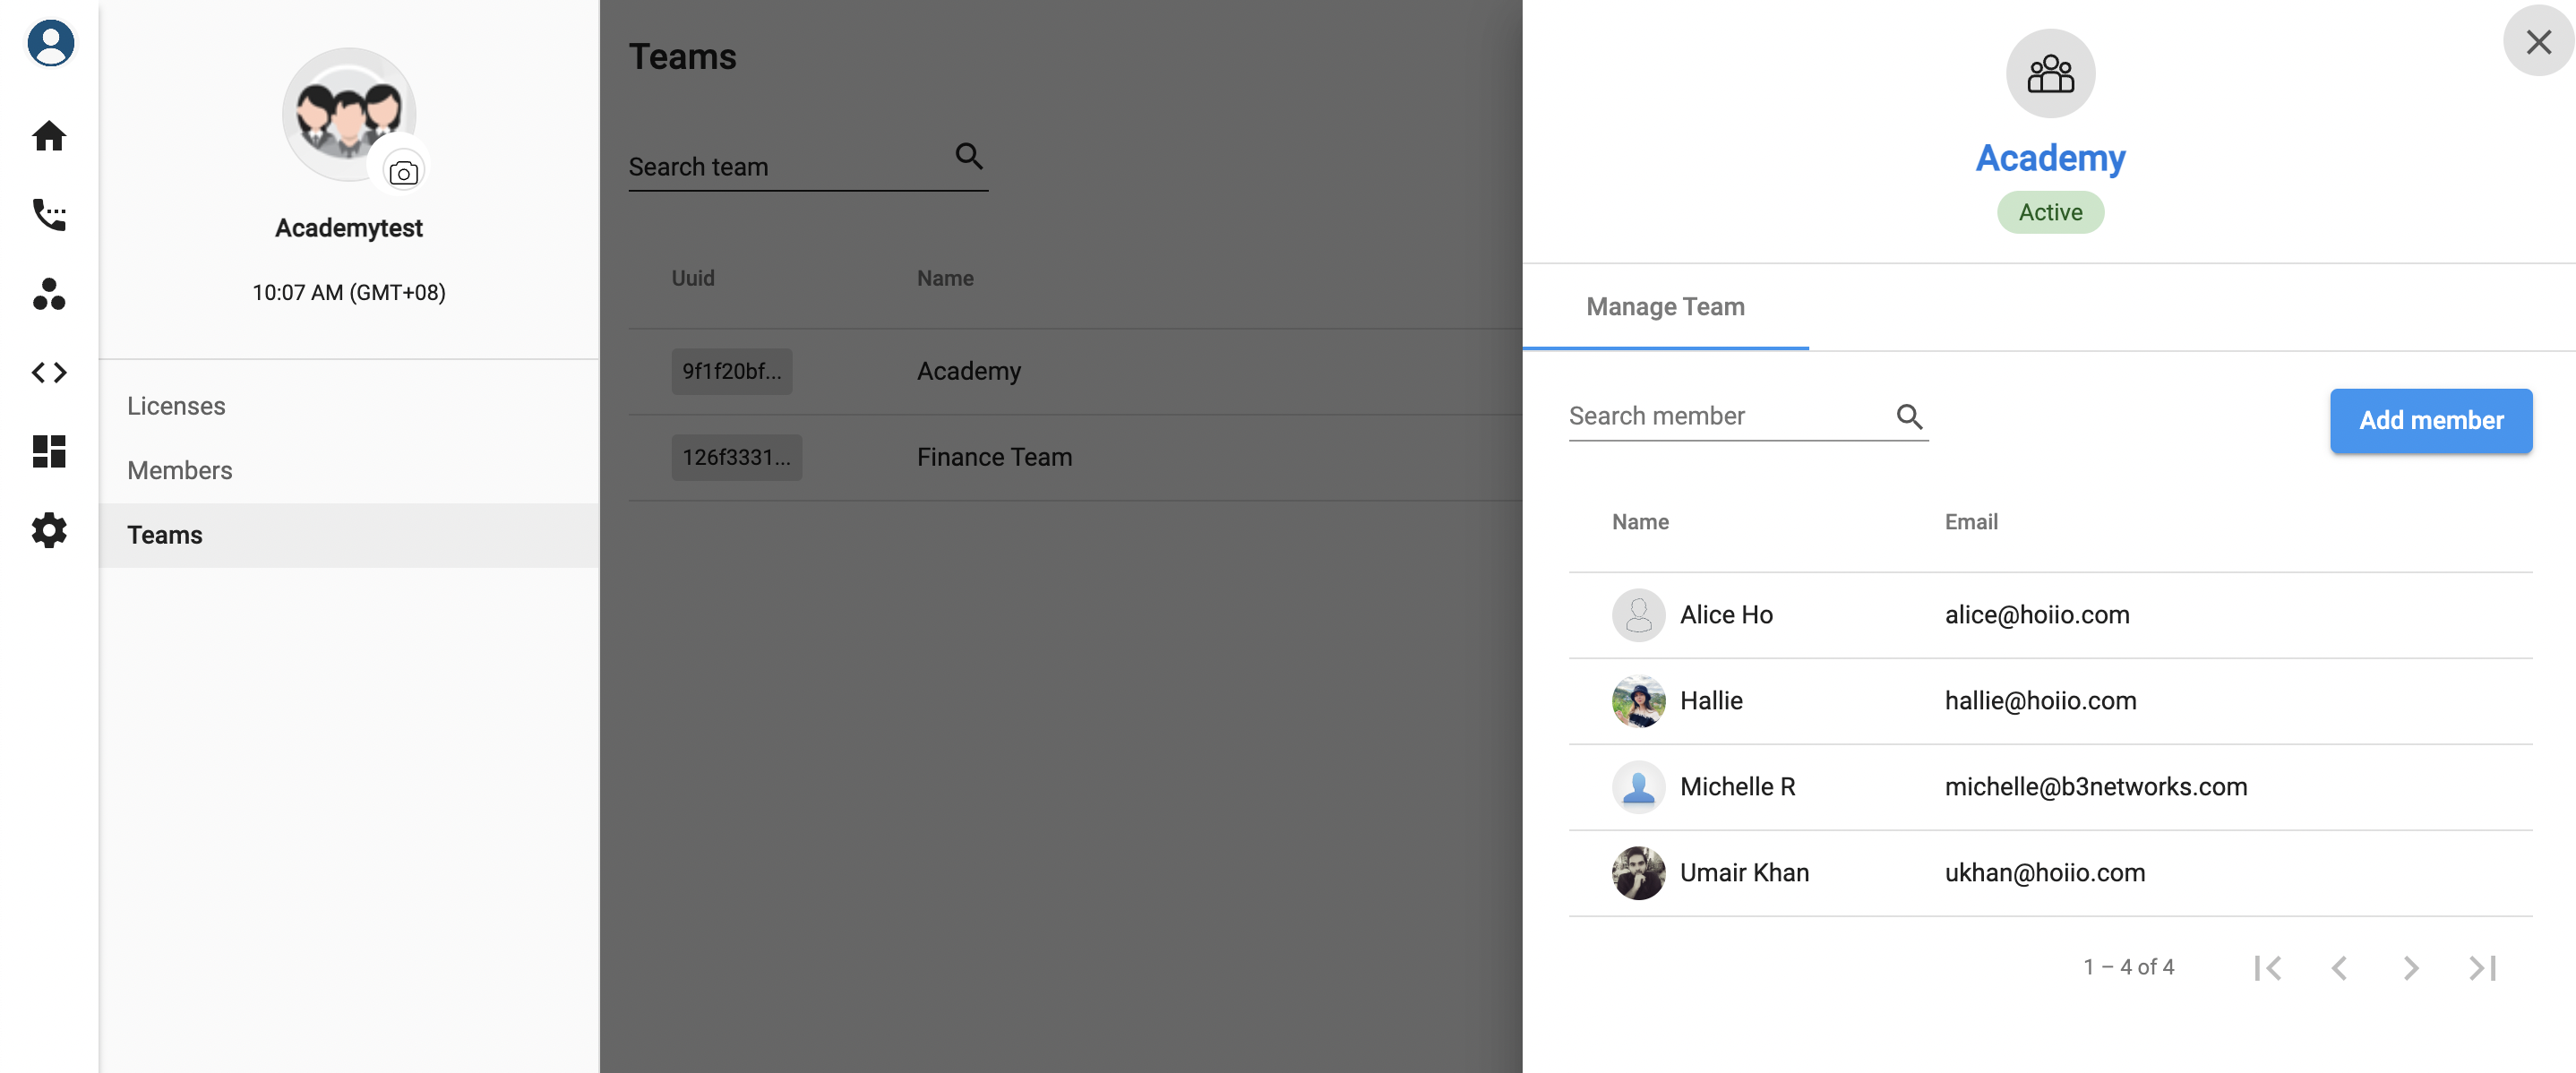Go to last page of members

tap(2482, 967)
